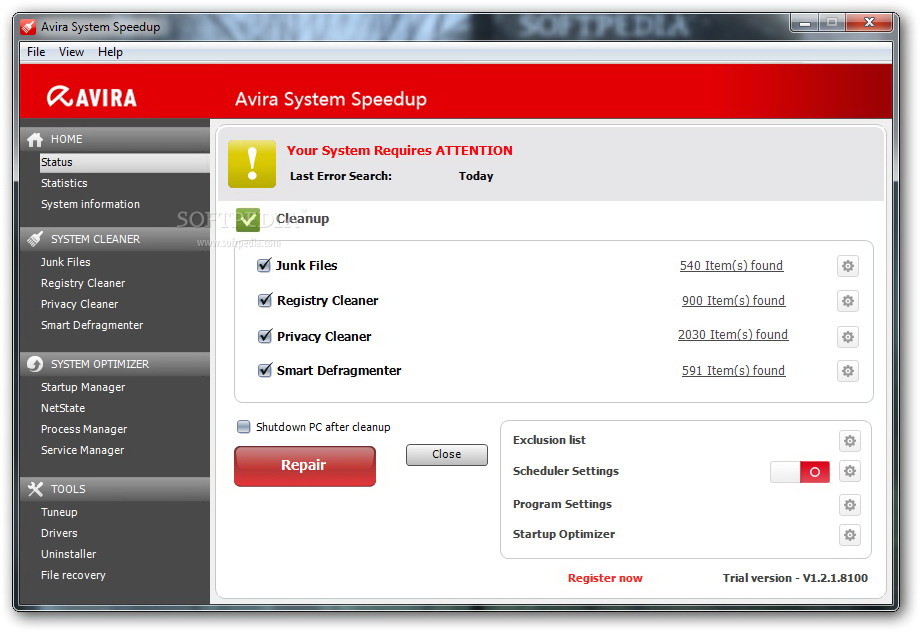Click the Repair button
The height and width of the screenshot is (632, 920).
tap(305, 466)
